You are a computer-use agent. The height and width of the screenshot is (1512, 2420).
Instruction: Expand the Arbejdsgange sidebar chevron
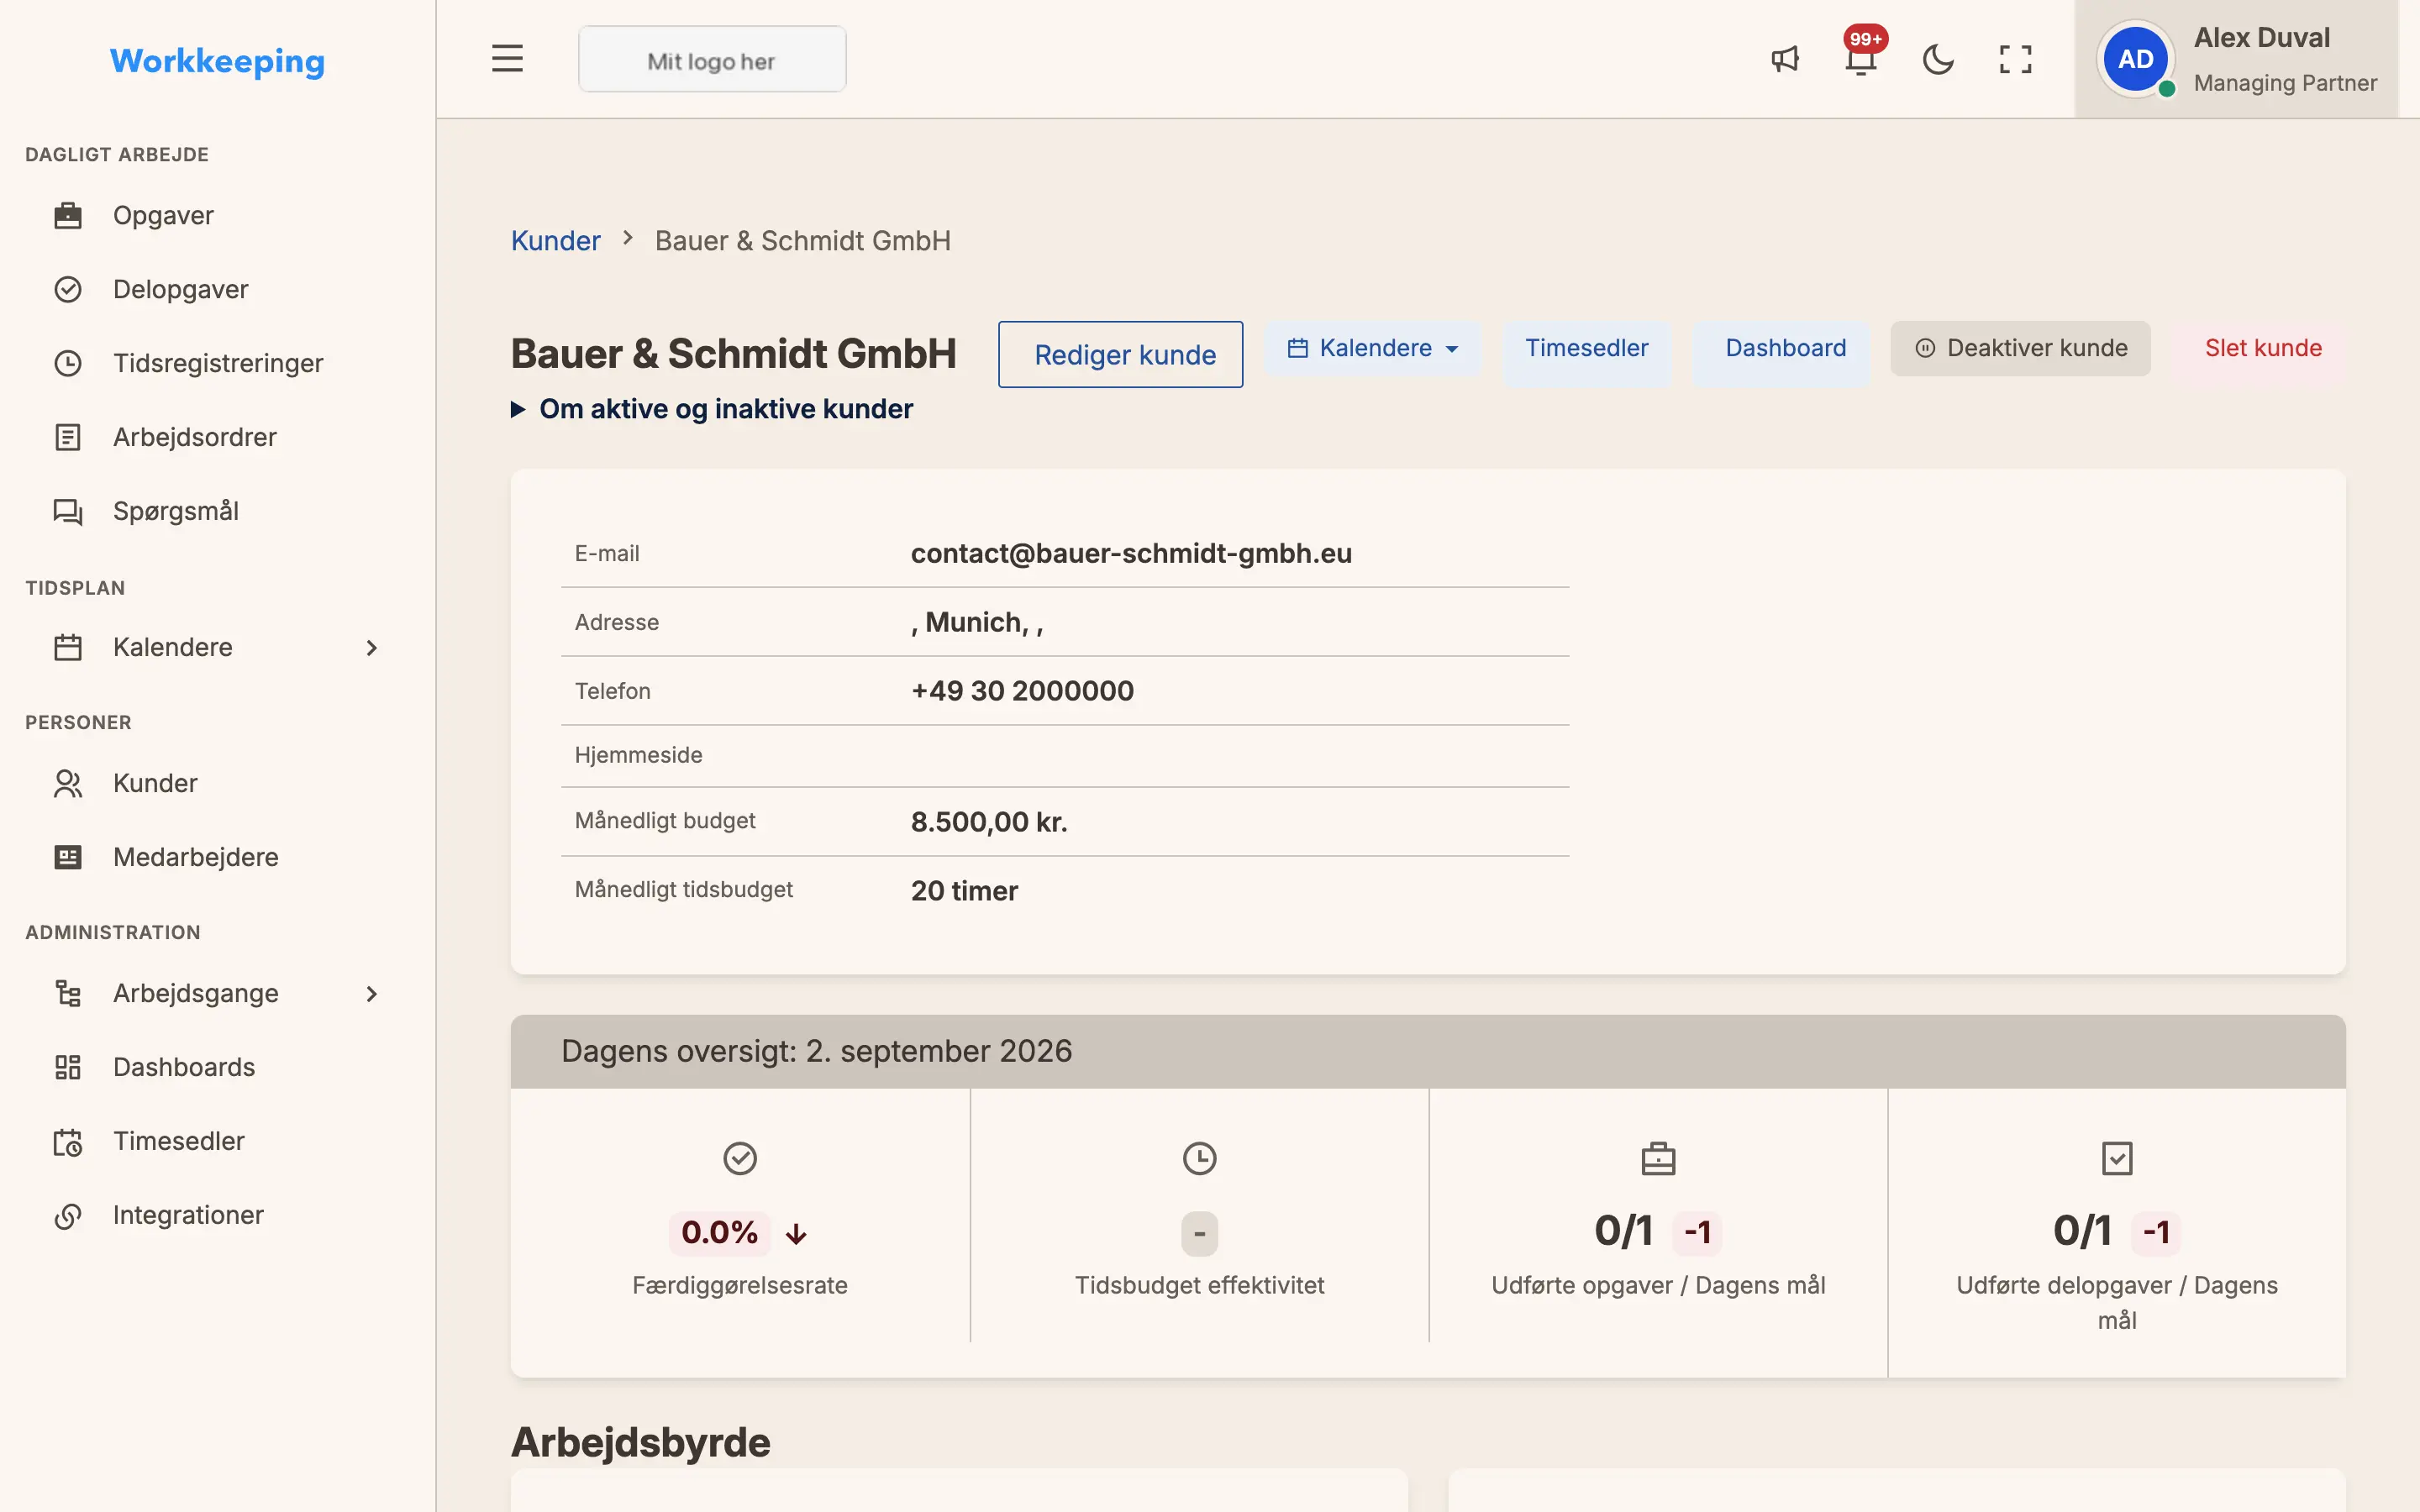[372, 993]
